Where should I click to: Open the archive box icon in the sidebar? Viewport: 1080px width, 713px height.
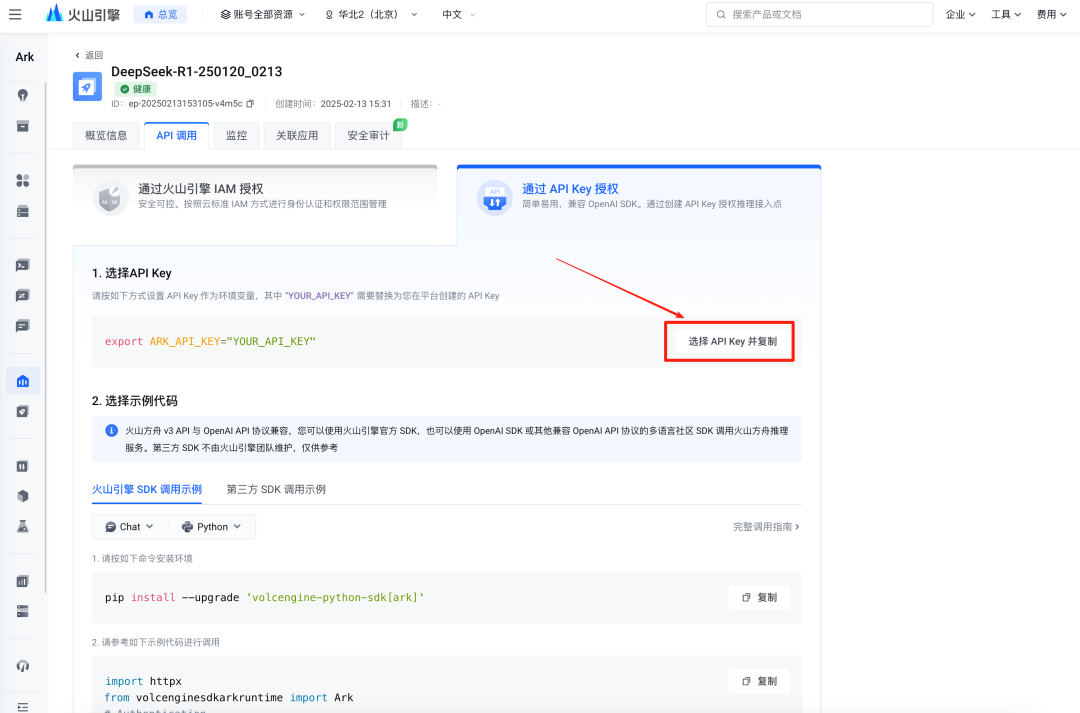point(23,126)
